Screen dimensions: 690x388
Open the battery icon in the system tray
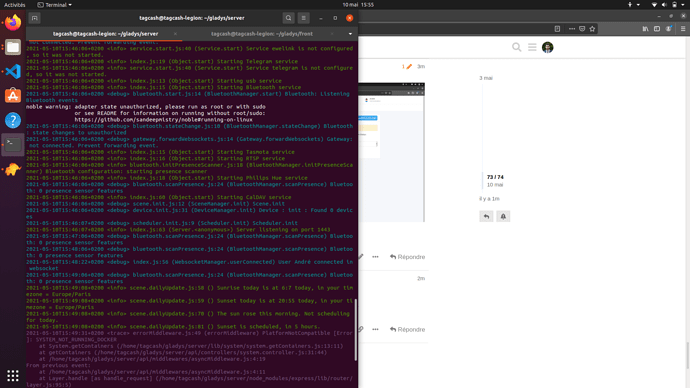click(674, 5)
